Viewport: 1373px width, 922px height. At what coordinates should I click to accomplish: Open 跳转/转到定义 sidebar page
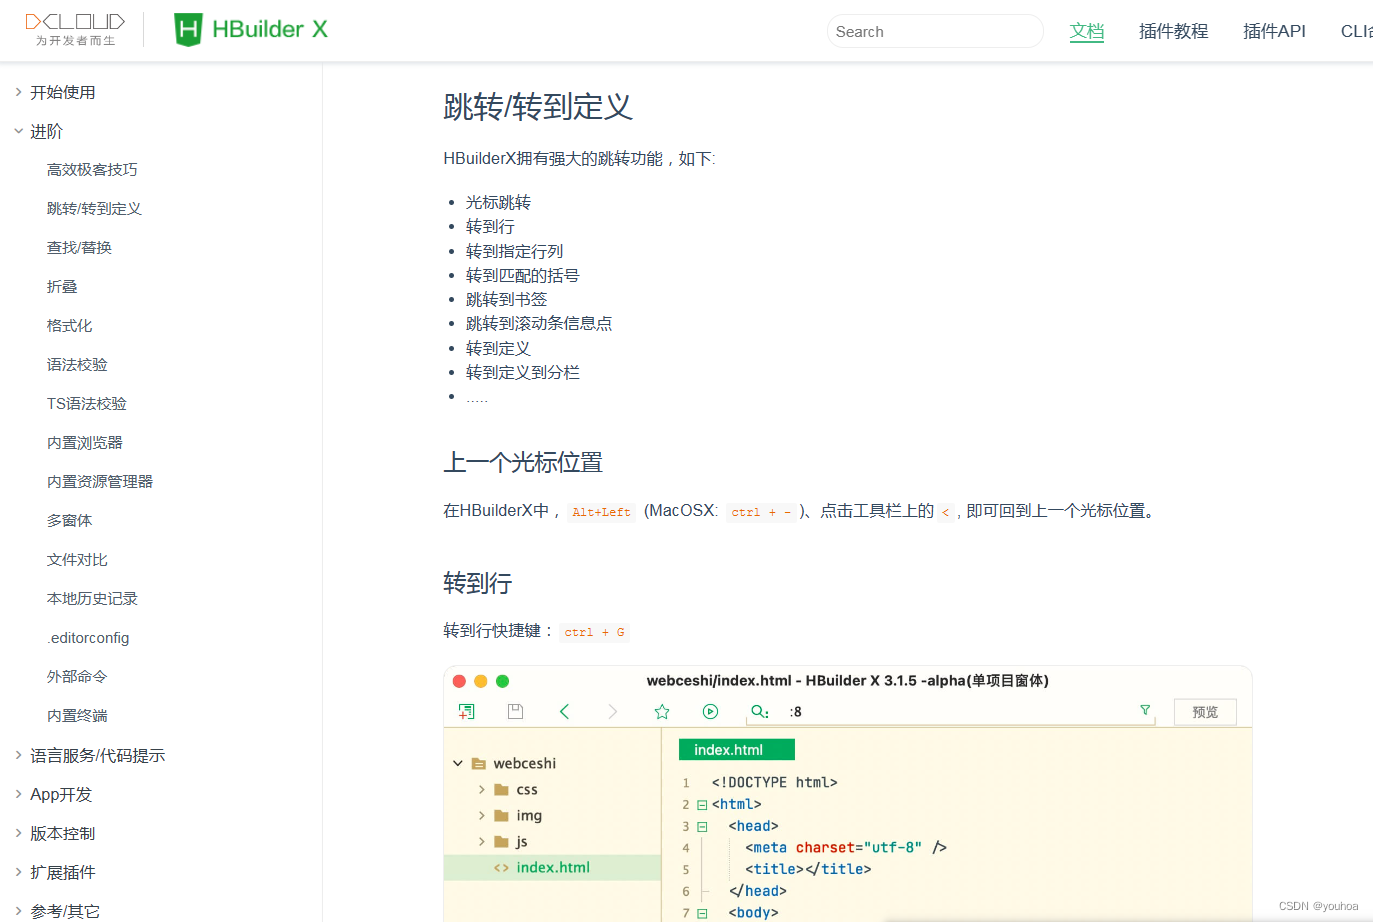[x=94, y=209]
